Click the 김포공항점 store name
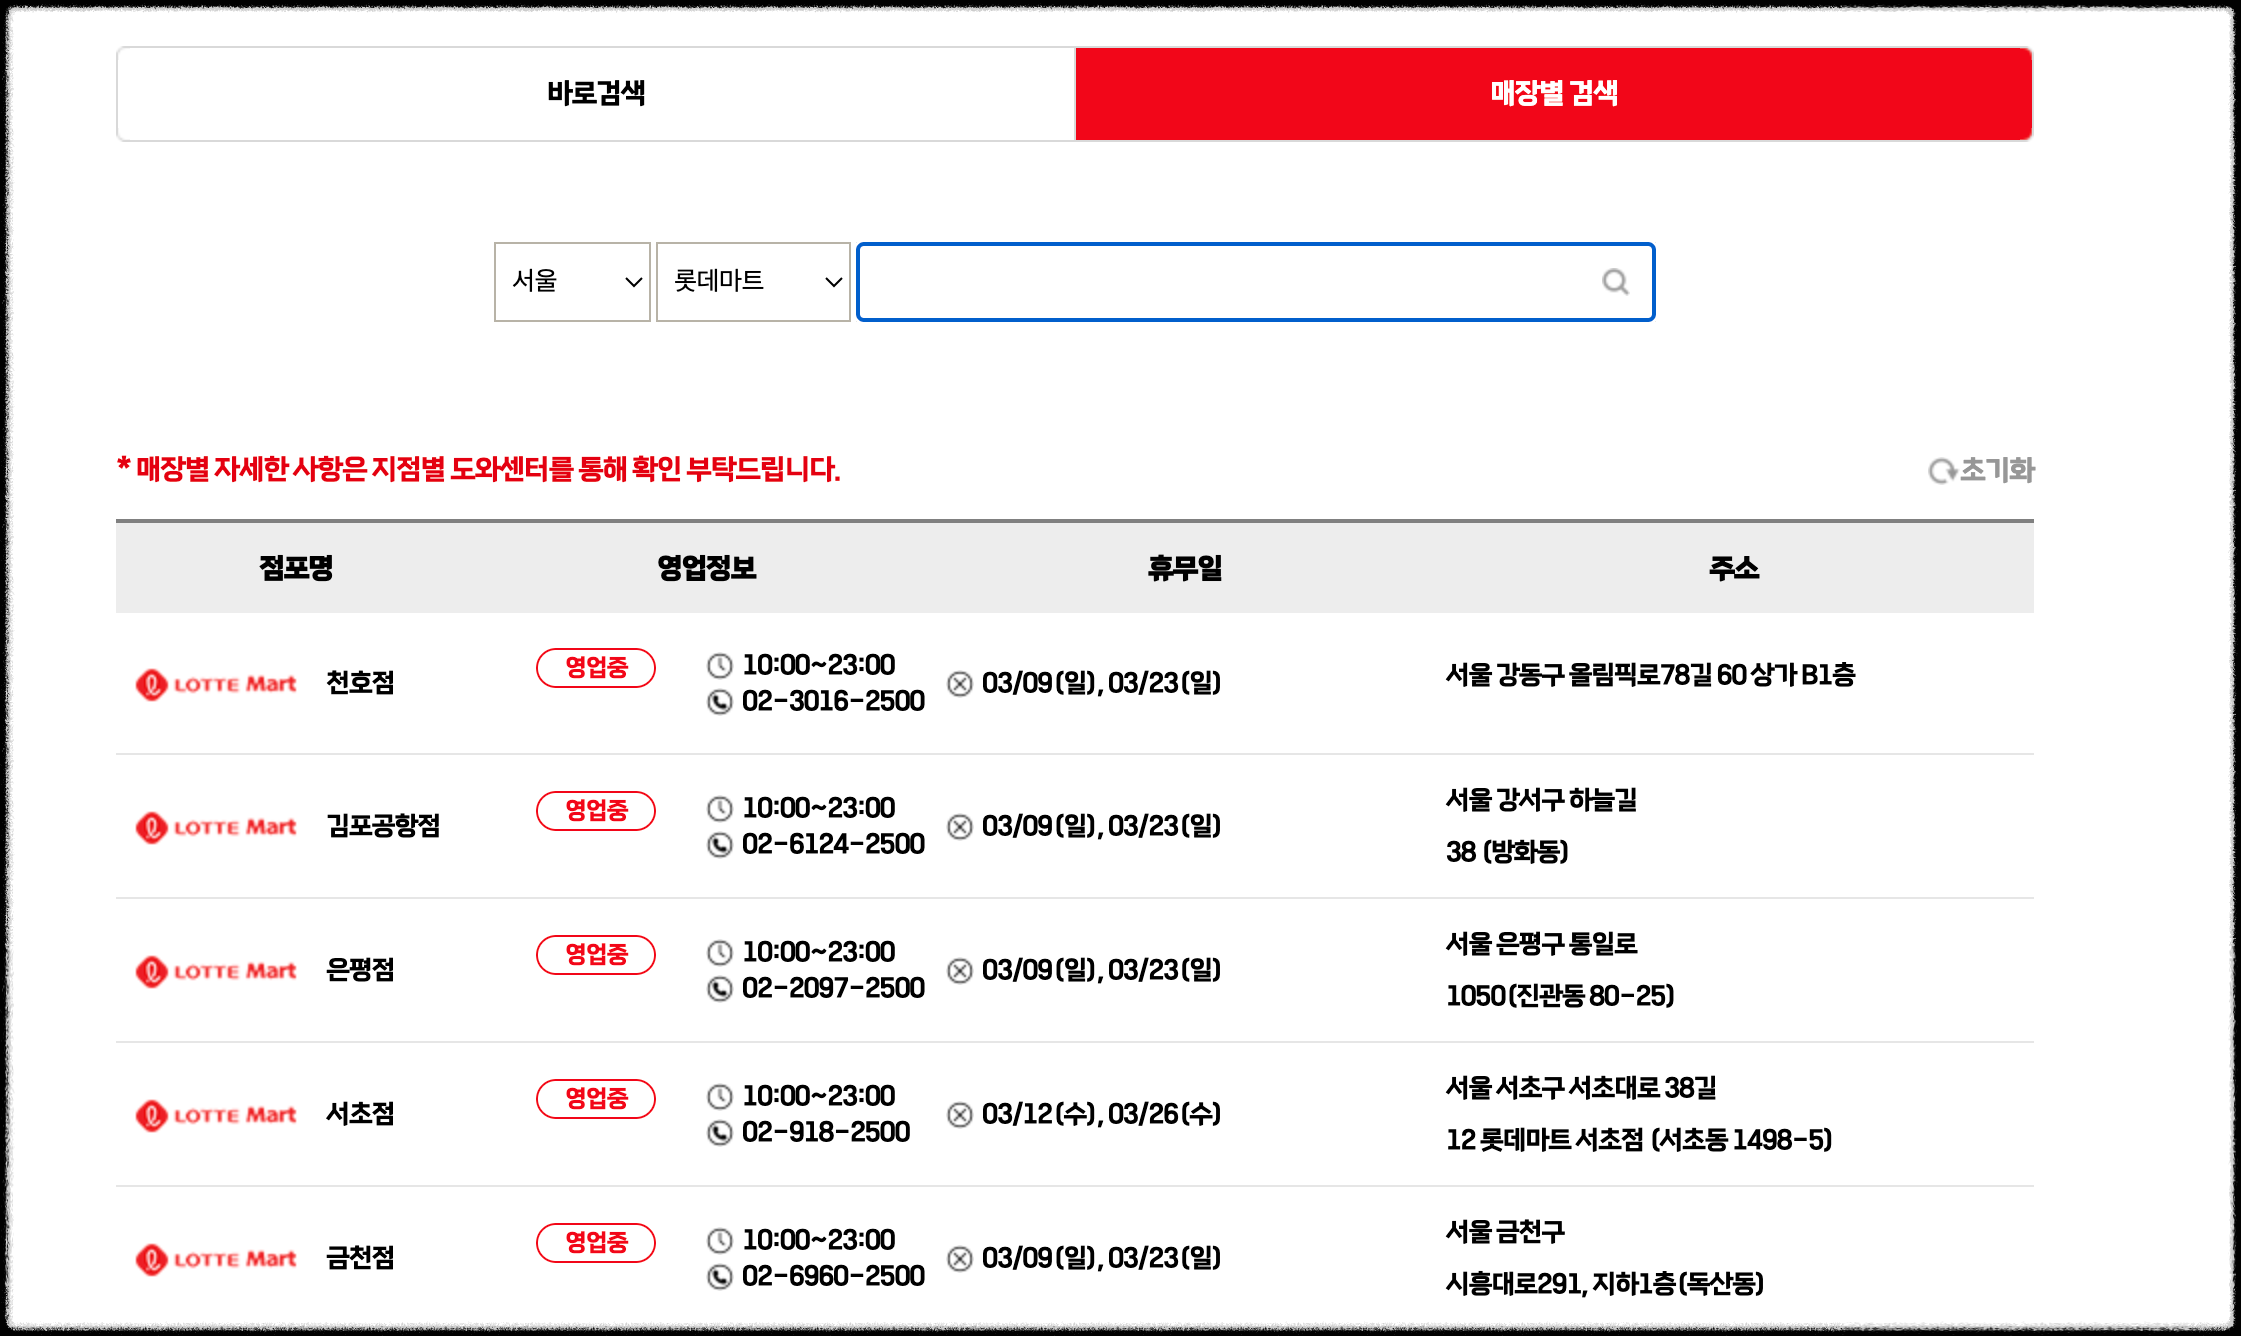Screen dimensions: 2241x1336 click(383, 826)
